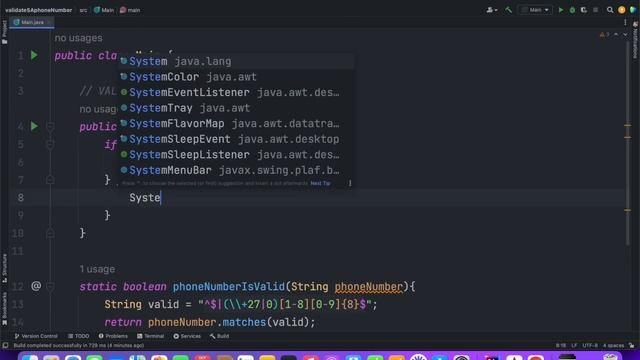Toggle read-only lock icon in status bar

(x=632, y=345)
